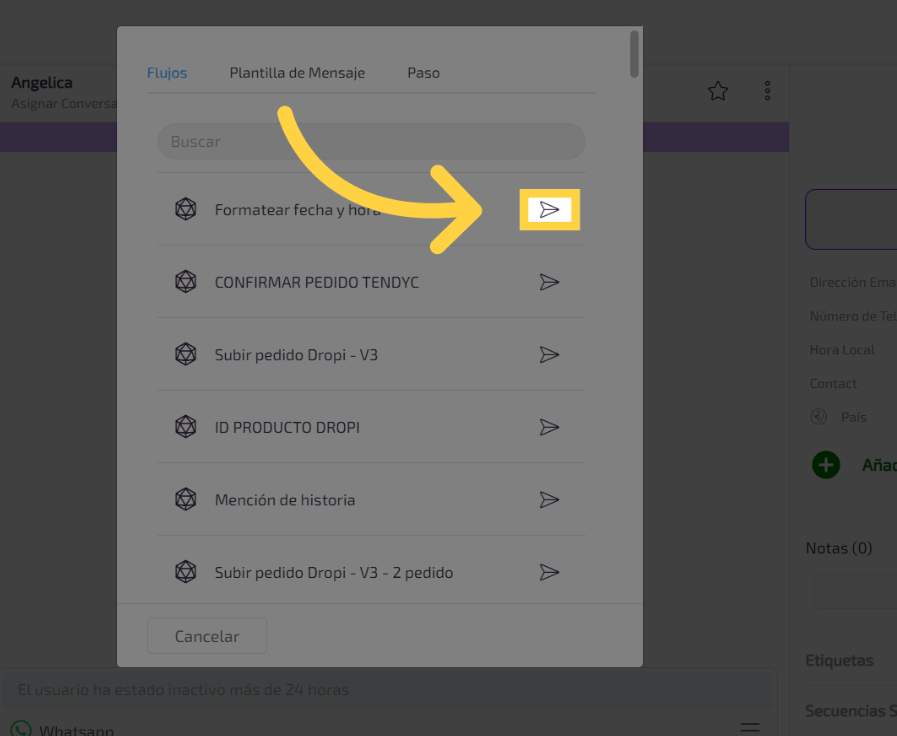This screenshot has height=736, width=897.
Task: Select the Flujos tab
Action: 167,73
